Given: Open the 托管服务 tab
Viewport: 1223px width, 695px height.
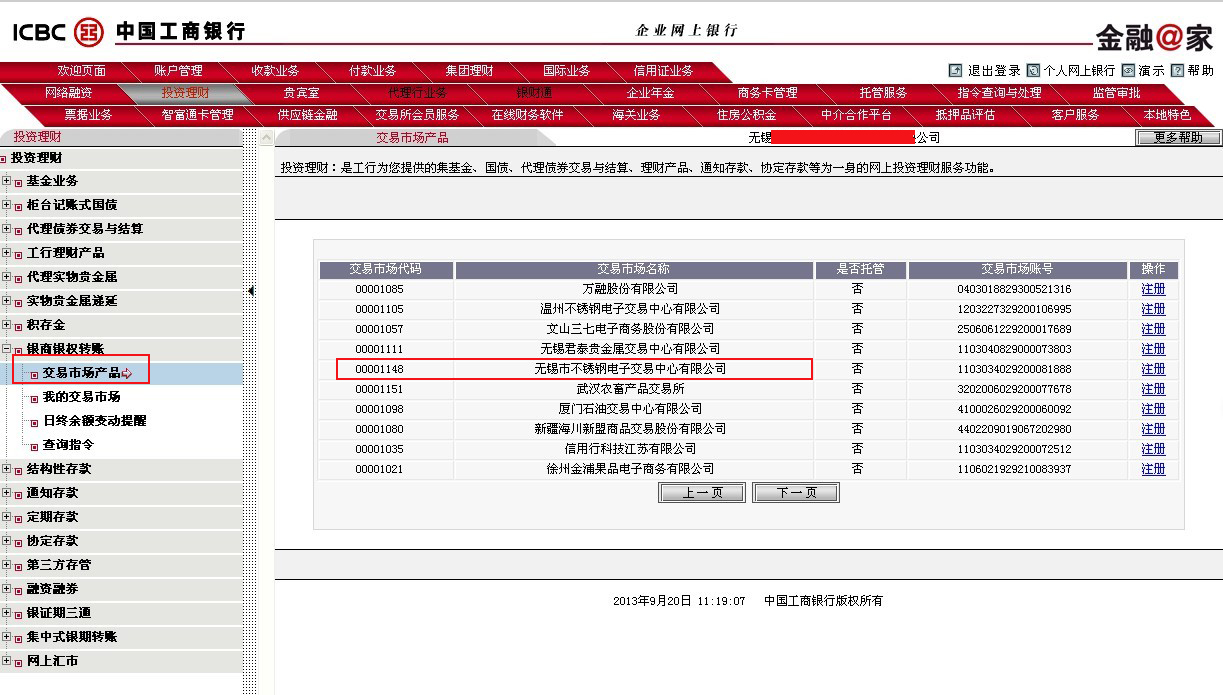Looking at the screenshot, I should (x=883, y=93).
